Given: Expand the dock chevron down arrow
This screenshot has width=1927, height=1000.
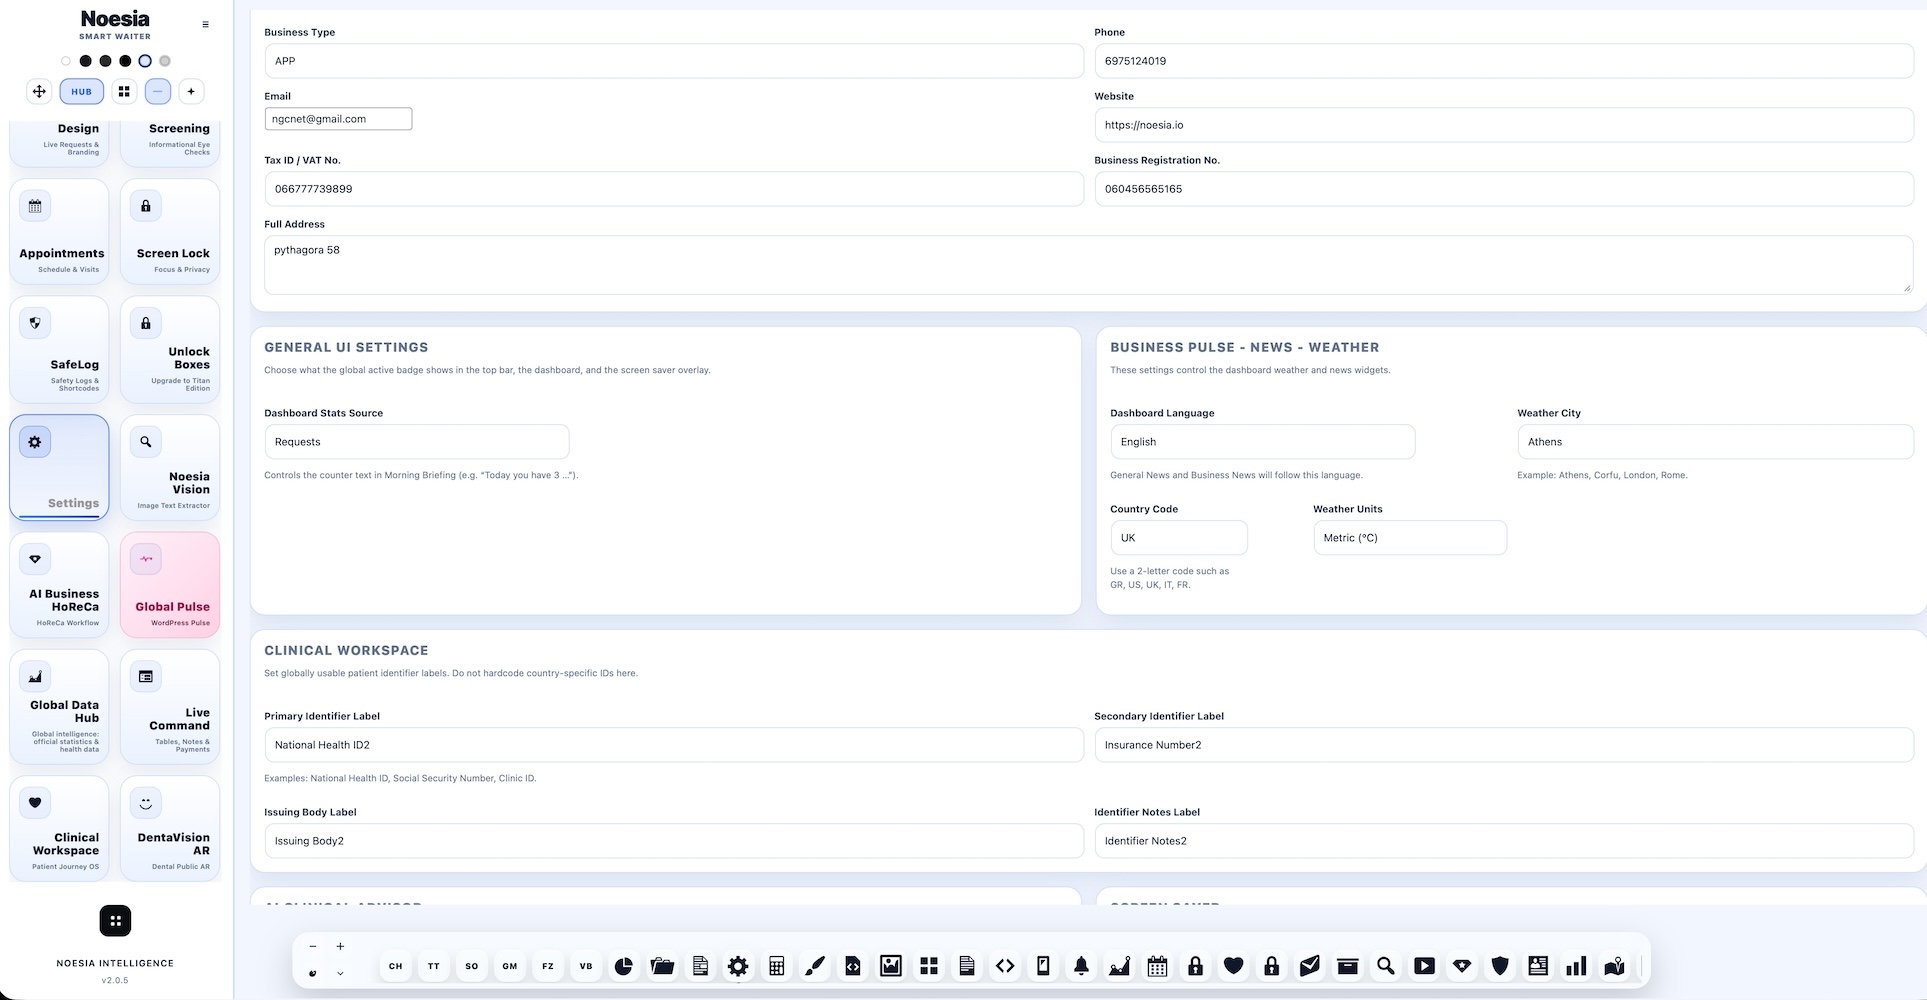Looking at the screenshot, I should pos(340,973).
